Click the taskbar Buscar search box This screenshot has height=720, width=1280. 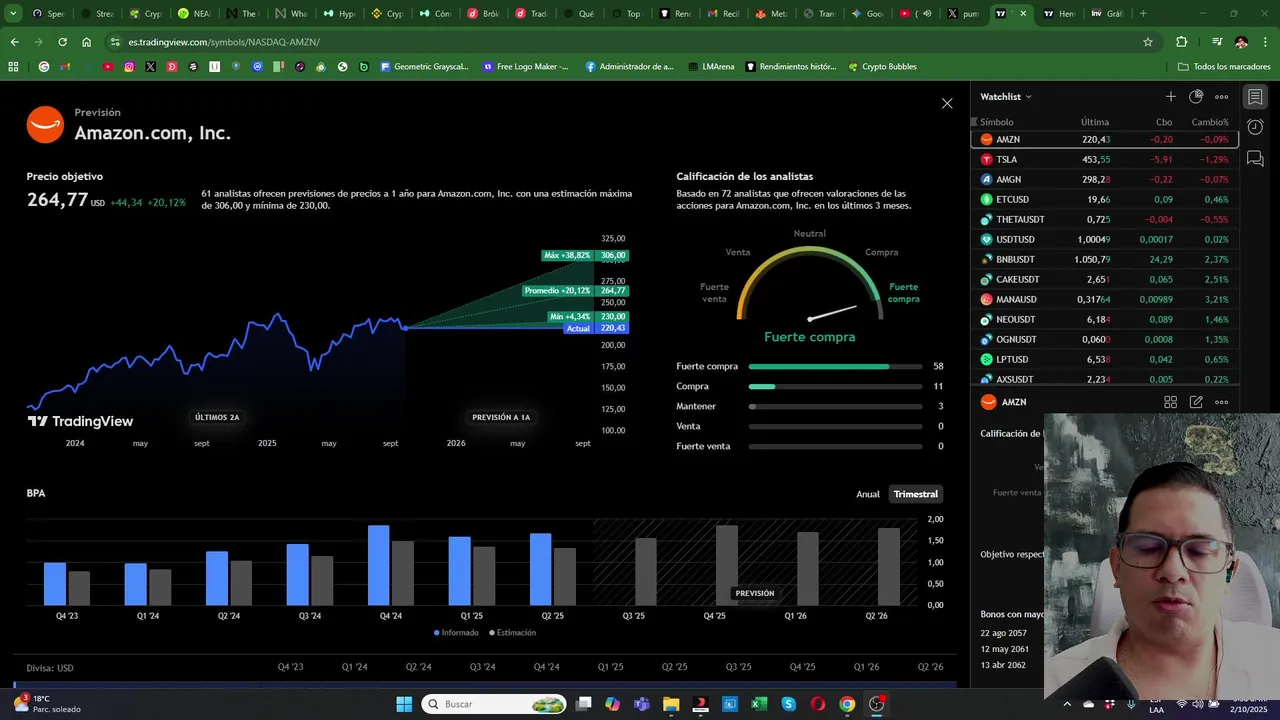click(493, 704)
